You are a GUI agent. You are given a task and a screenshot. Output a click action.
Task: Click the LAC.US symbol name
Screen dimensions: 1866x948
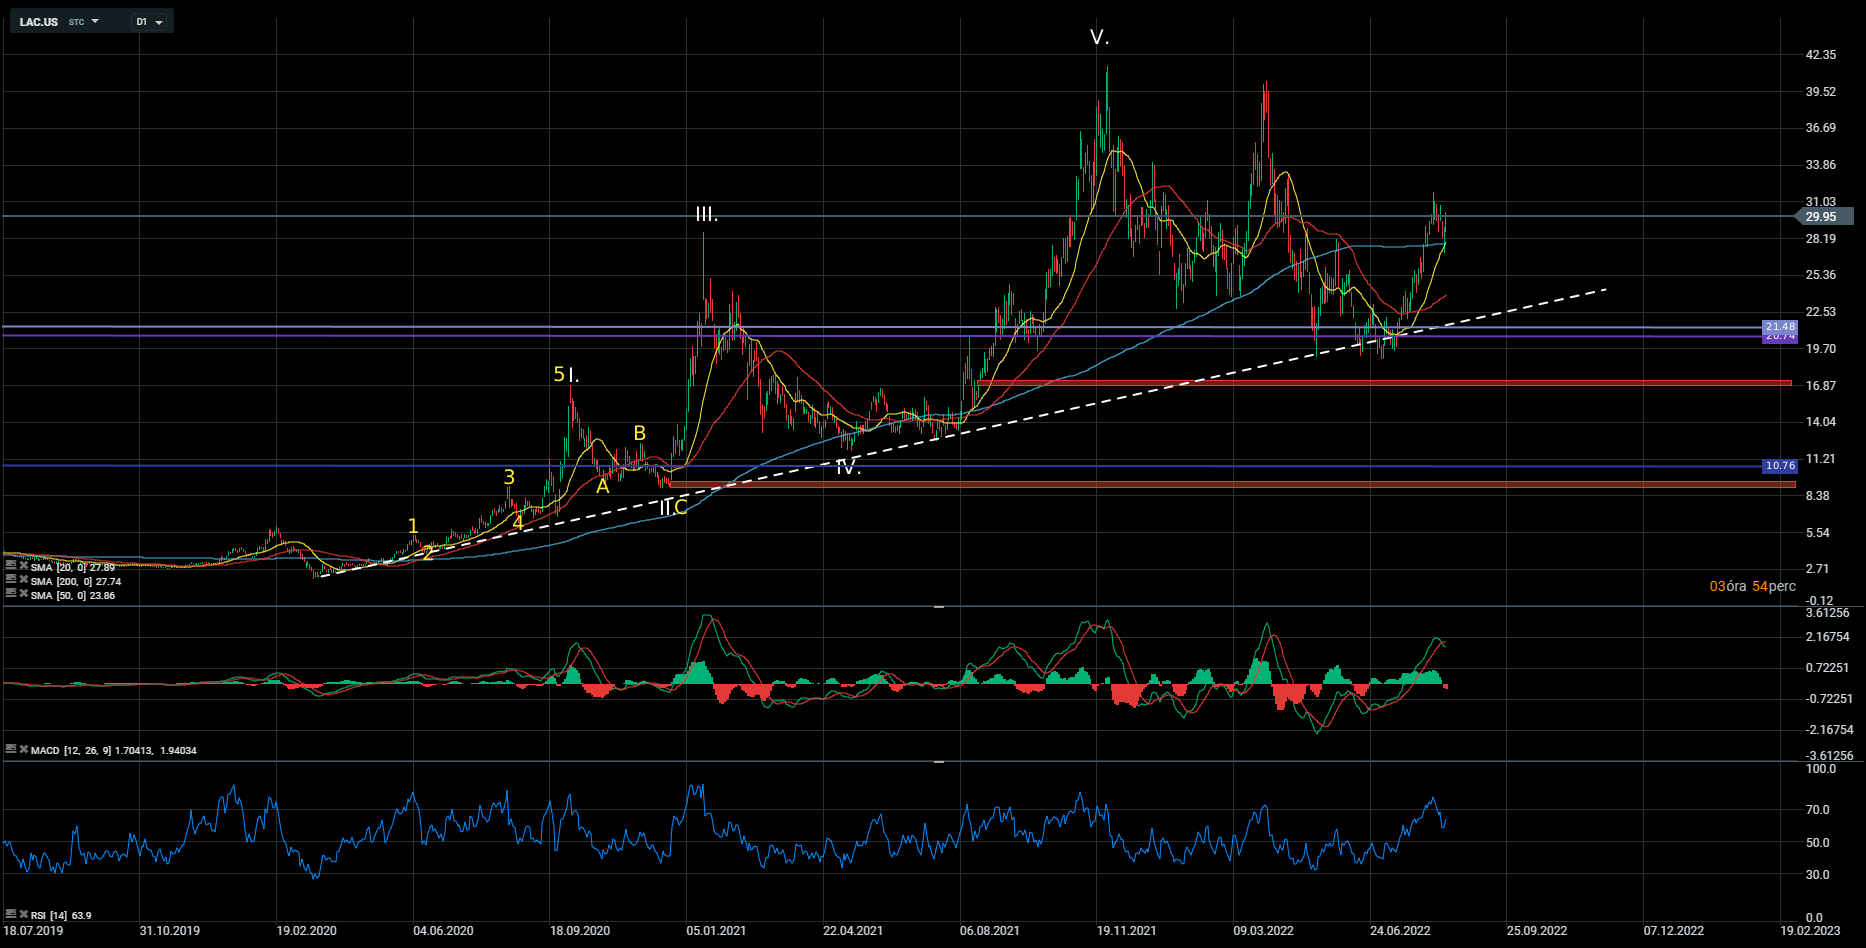click(x=39, y=22)
